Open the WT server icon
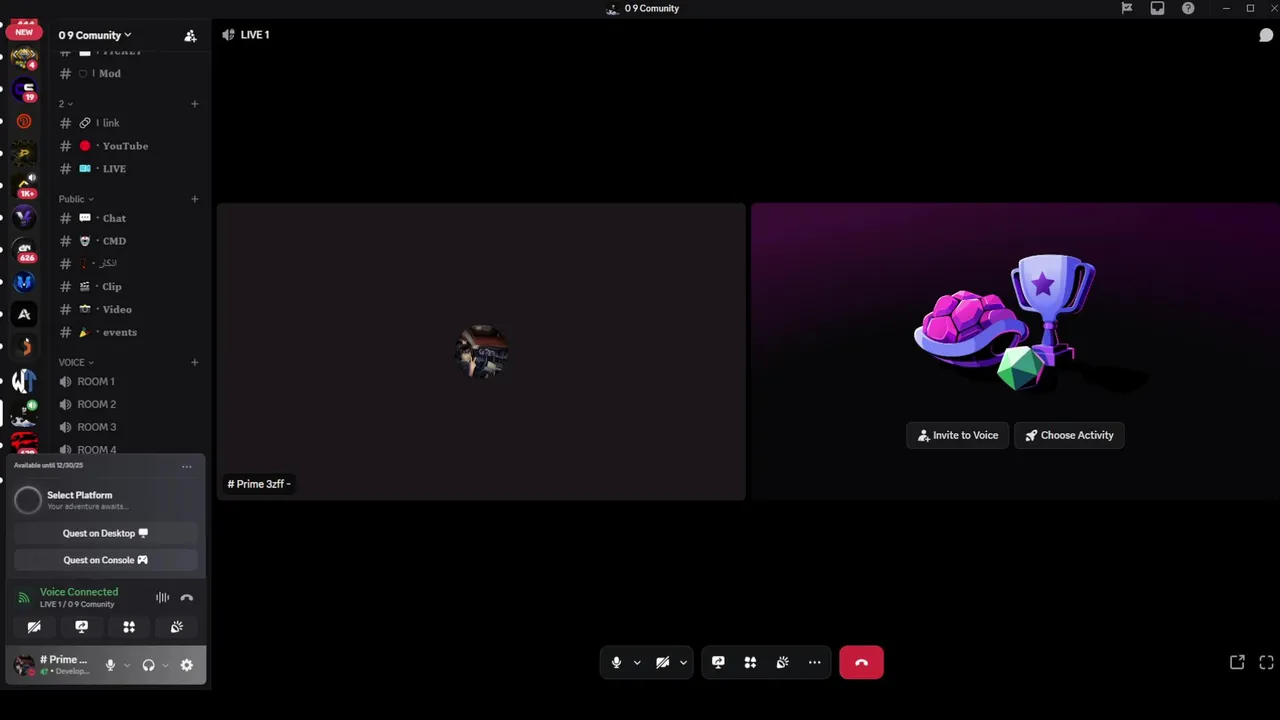Image resolution: width=1280 pixels, height=720 pixels. tap(25, 380)
